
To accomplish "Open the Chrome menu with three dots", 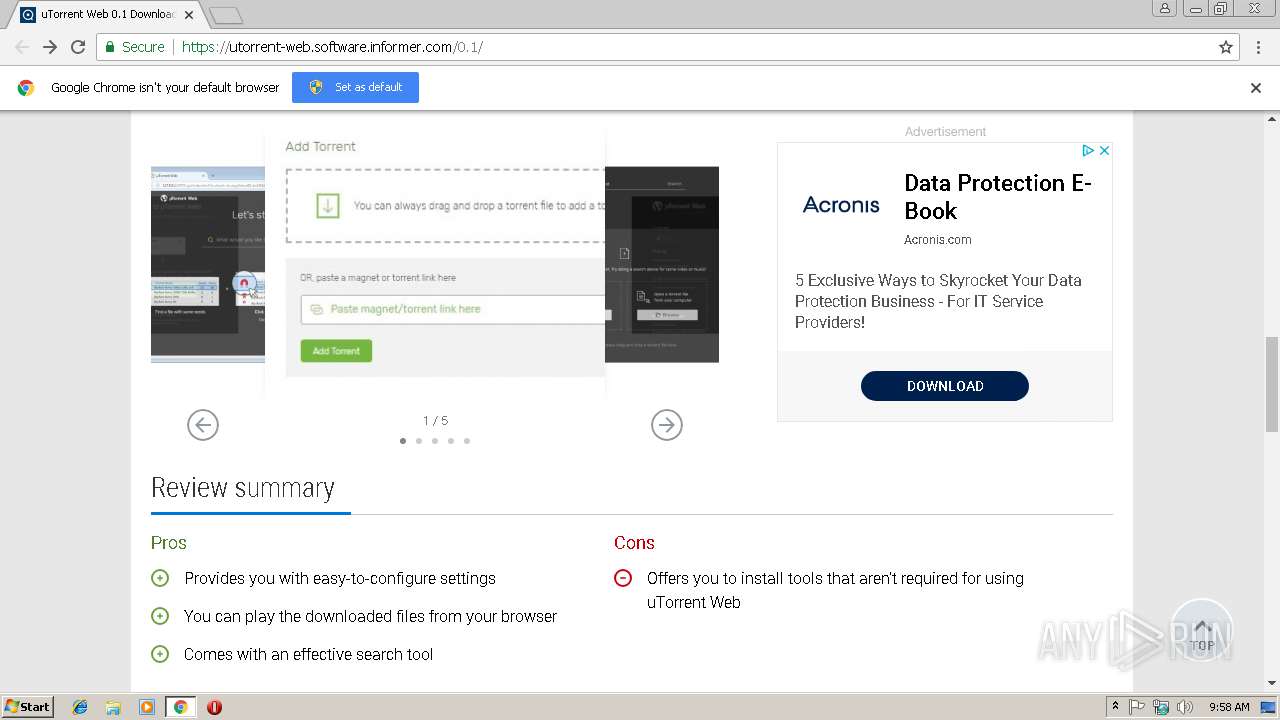I will pyautogui.click(x=1256, y=47).
